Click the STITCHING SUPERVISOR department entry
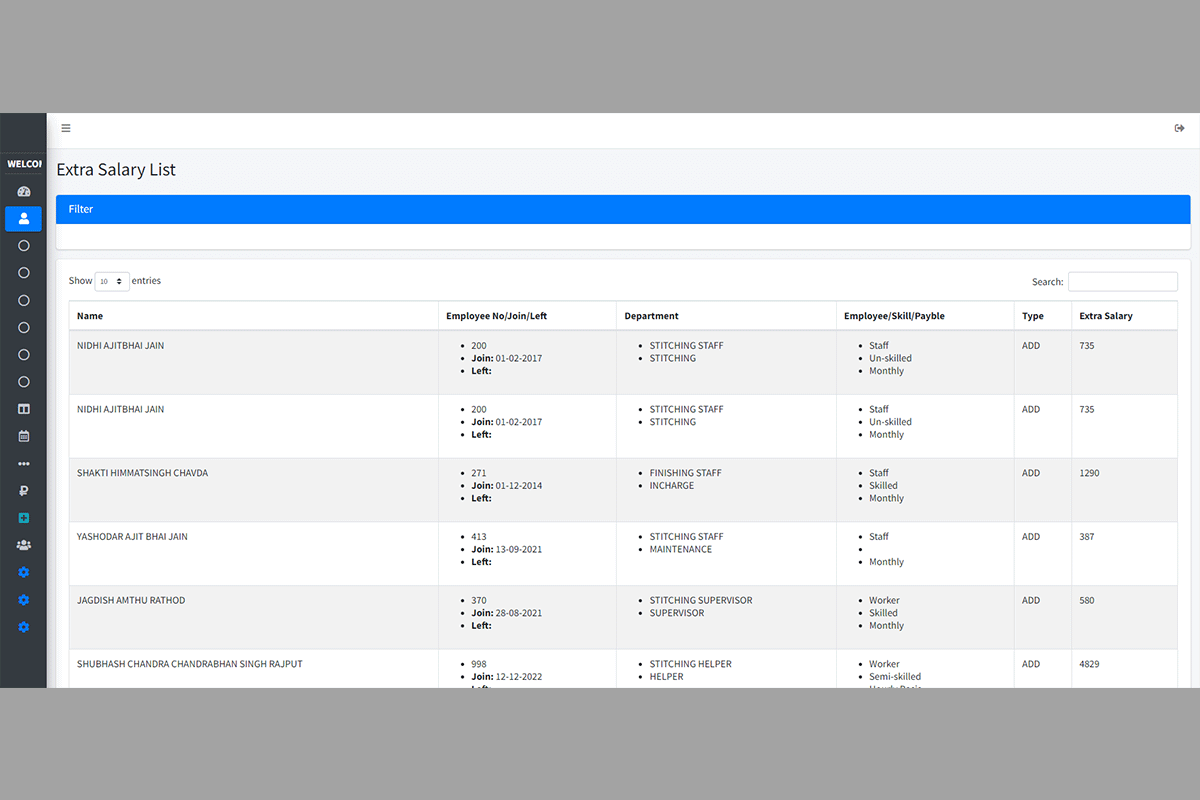 pyautogui.click(x=701, y=601)
